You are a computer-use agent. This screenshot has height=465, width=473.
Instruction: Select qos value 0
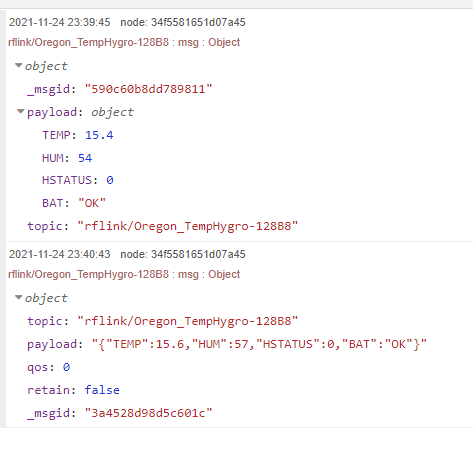pyautogui.click(x=66, y=367)
